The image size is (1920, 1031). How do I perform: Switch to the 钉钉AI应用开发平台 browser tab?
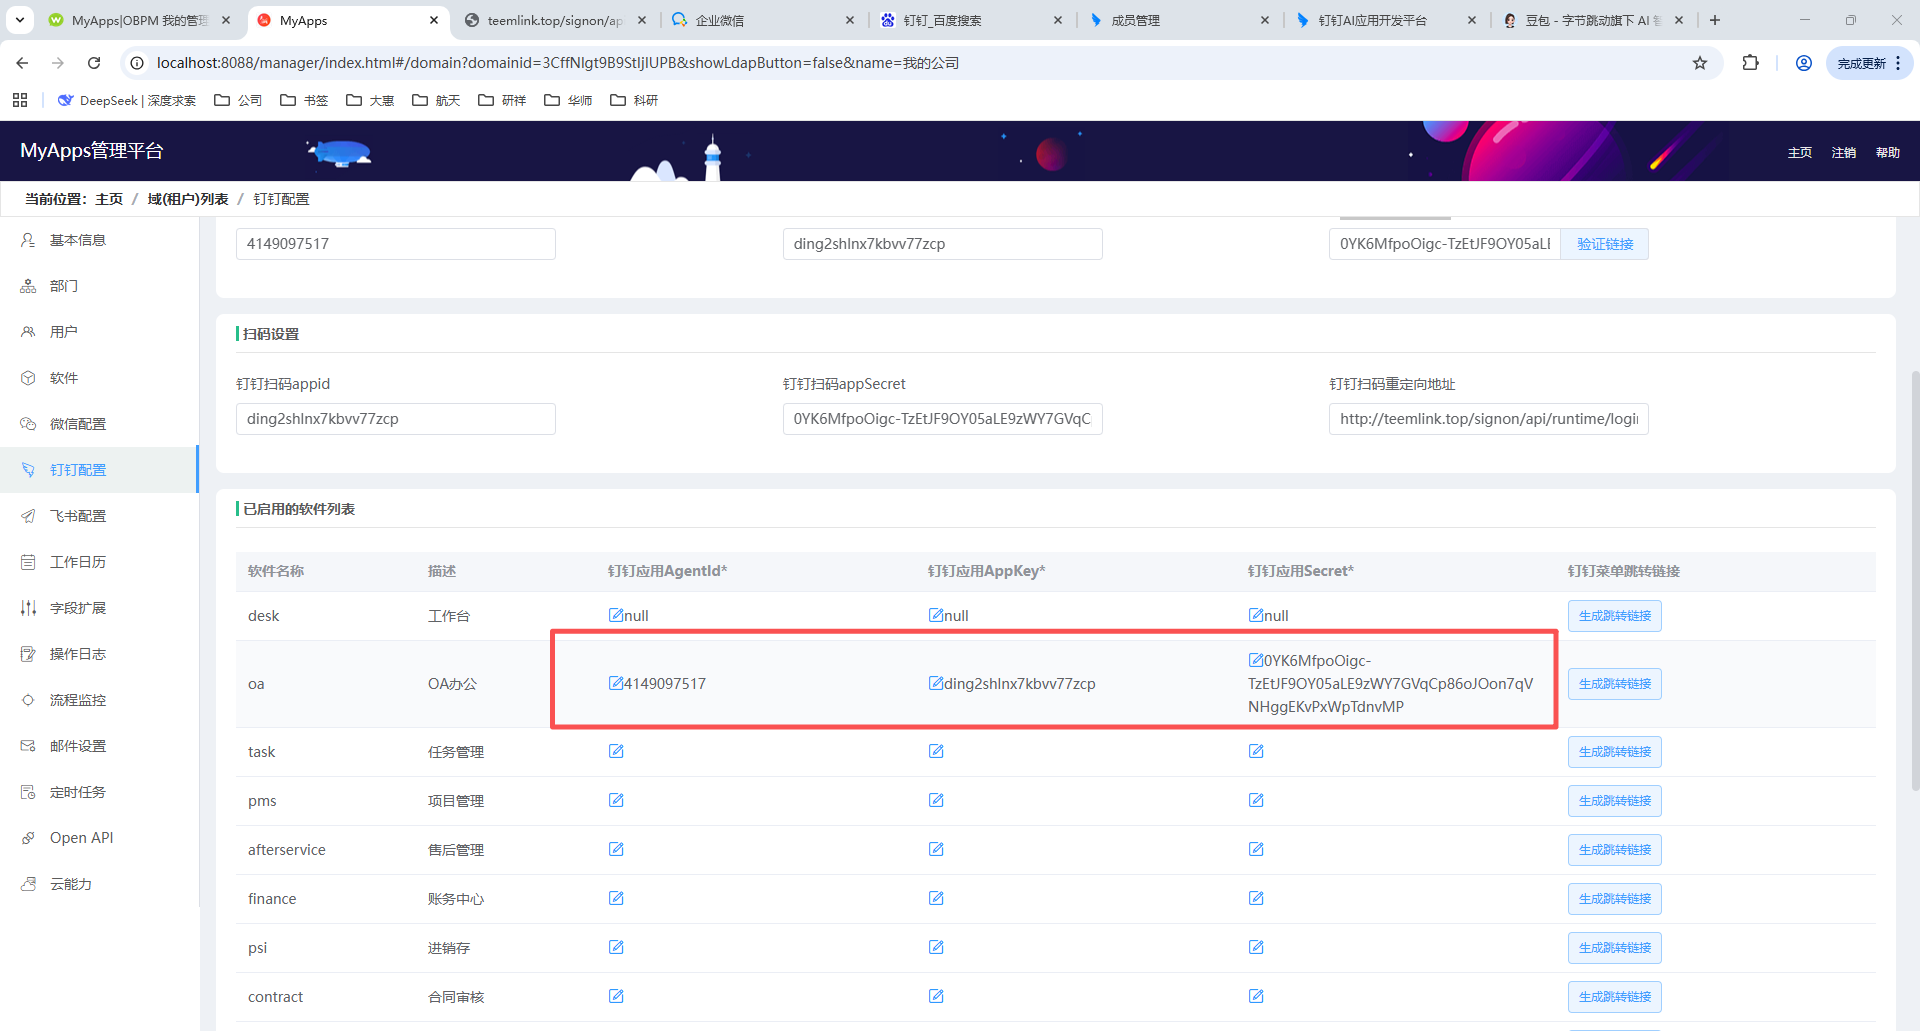click(x=1385, y=20)
